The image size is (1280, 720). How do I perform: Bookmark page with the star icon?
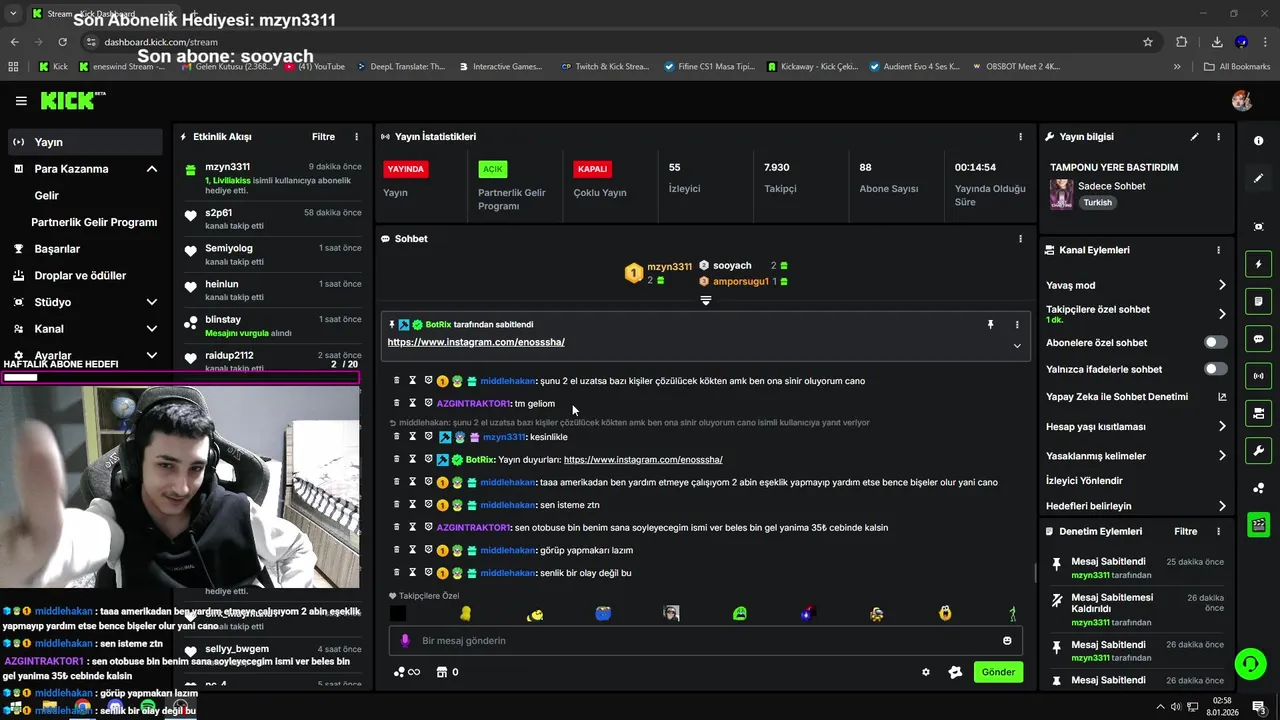1148,42
